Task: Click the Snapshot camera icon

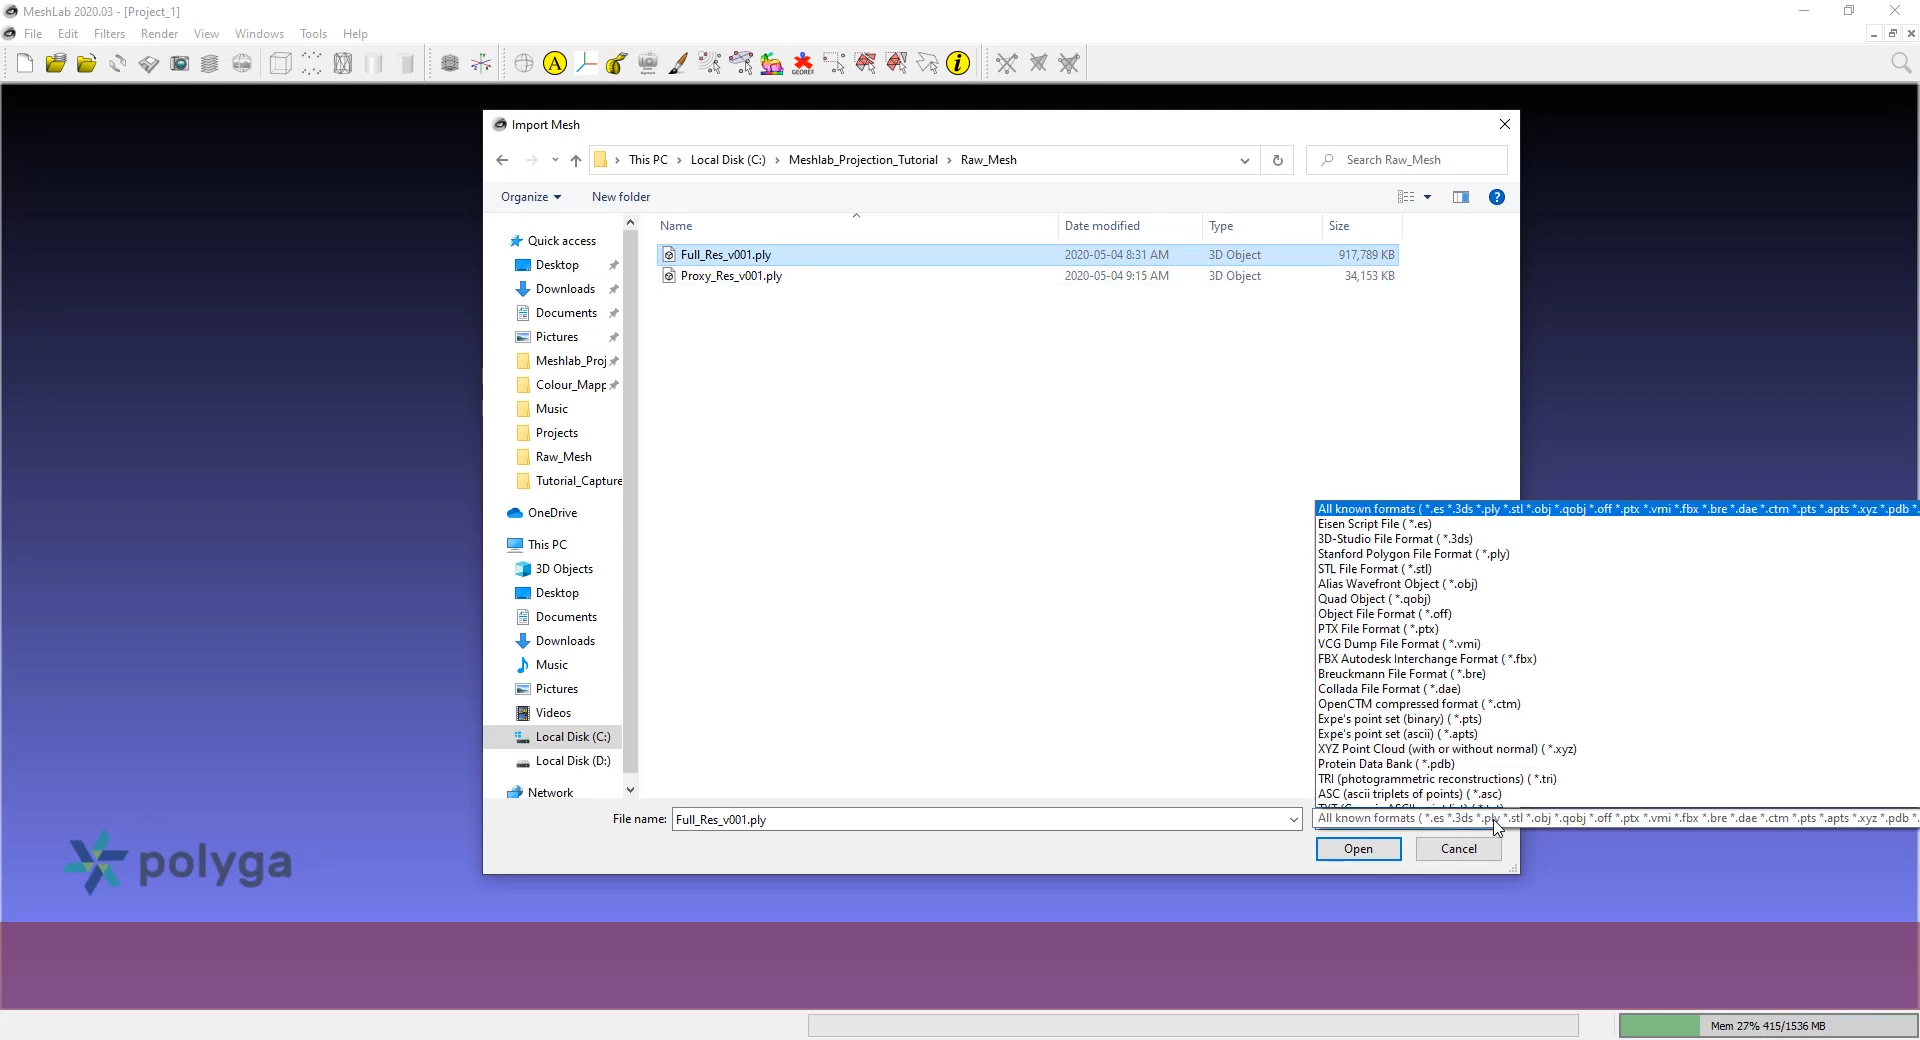Action: tap(180, 64)
